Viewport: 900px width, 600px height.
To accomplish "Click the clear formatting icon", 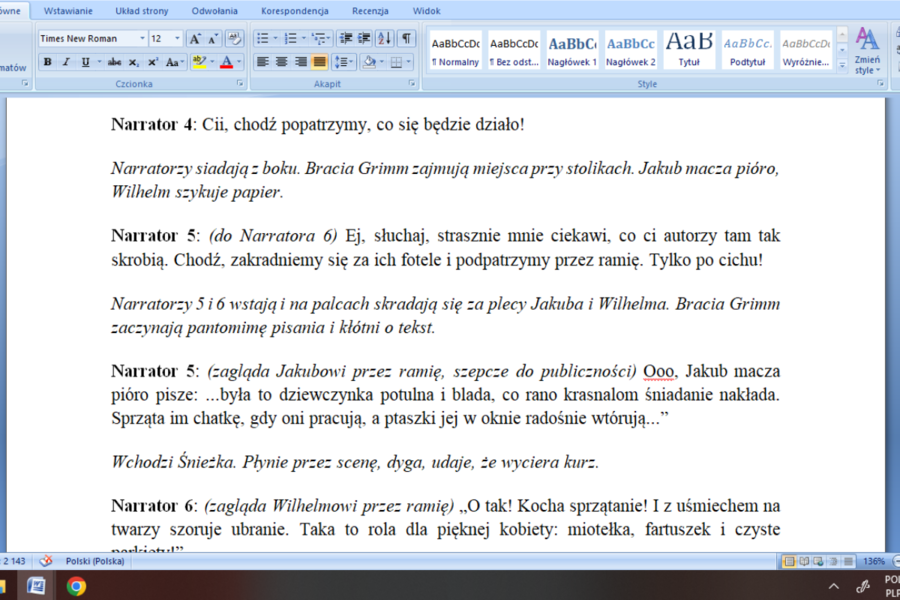I will click(x=234, y=39).
